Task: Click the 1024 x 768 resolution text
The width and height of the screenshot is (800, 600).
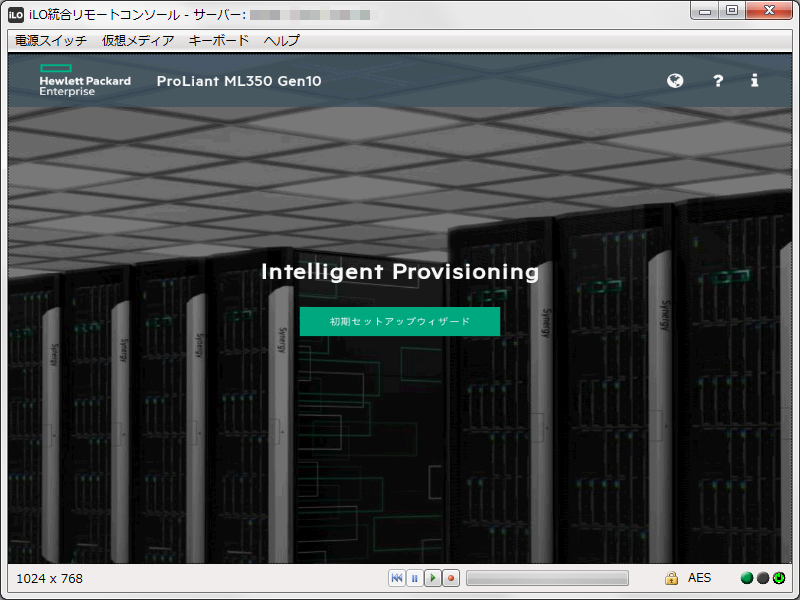Action: [x=49, y=579]
